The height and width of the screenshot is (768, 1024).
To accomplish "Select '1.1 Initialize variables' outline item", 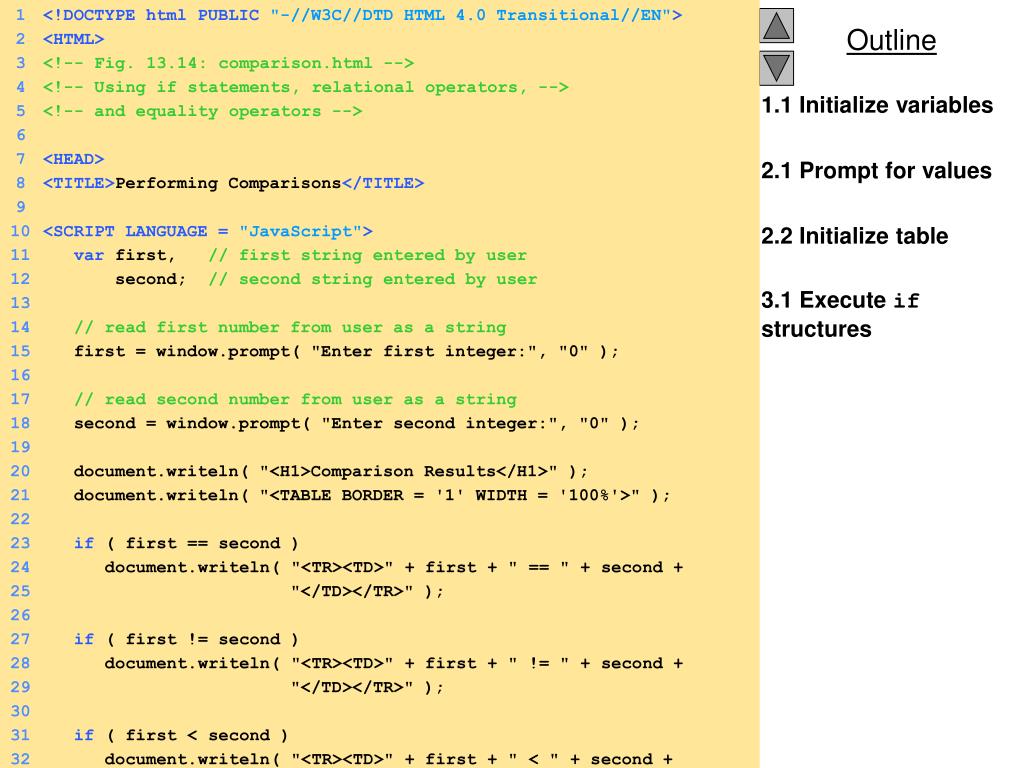I will point(877,105).
